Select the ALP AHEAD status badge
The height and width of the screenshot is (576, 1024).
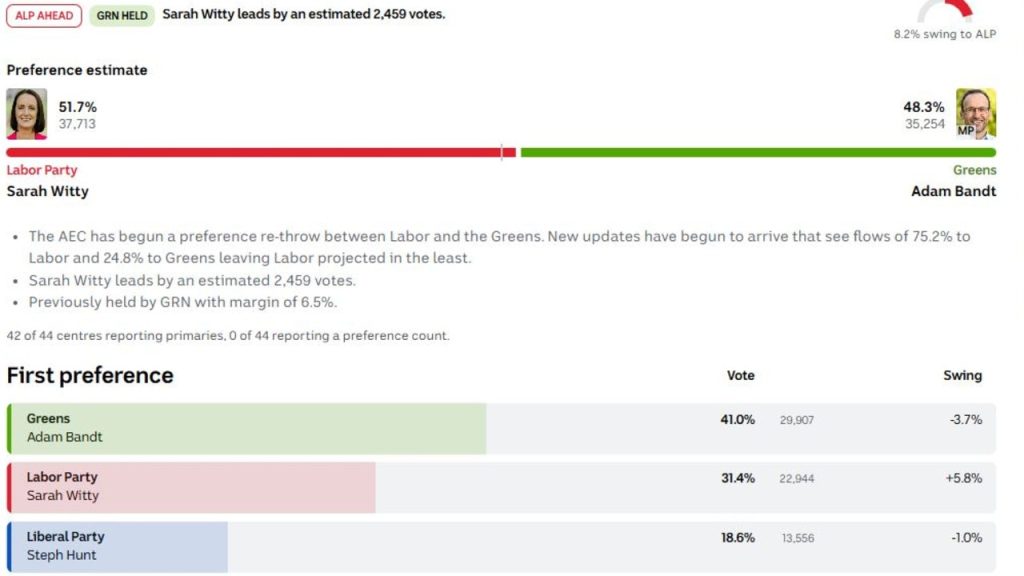click(x=44, y=15)
